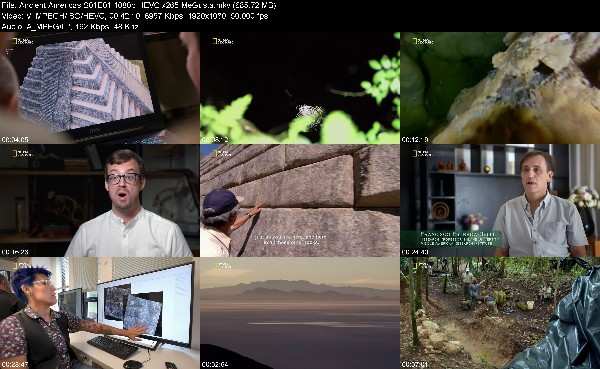This screenshot has width=600, height=369.
Task: Click the timestamp on the blue-haired person thumbnail
Action: click(x=15, y=365)
